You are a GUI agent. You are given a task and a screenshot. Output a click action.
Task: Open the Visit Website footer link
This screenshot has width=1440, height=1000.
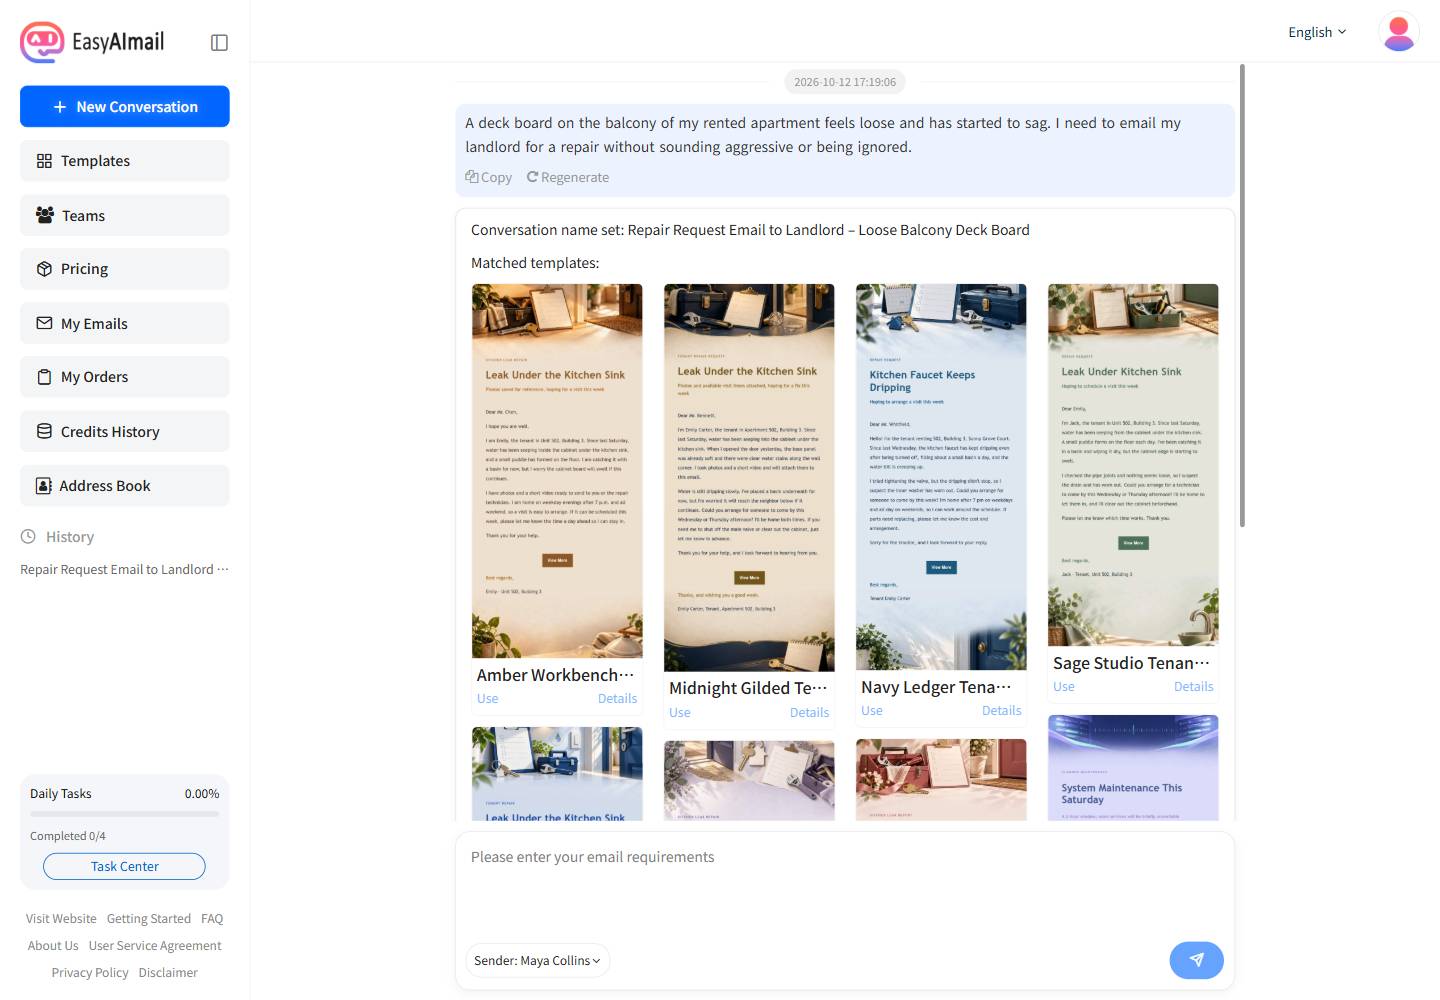tap(61, 918)
